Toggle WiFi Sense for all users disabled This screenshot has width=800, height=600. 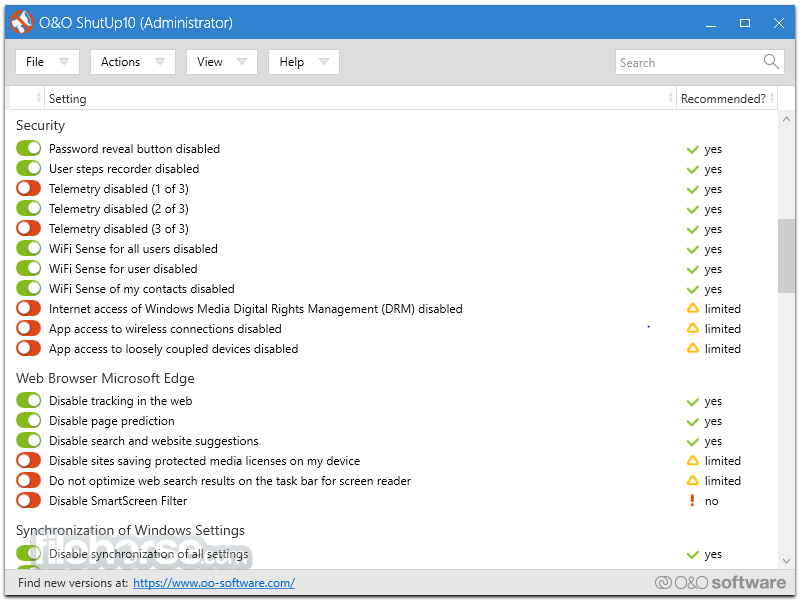[x=29, y=248]
